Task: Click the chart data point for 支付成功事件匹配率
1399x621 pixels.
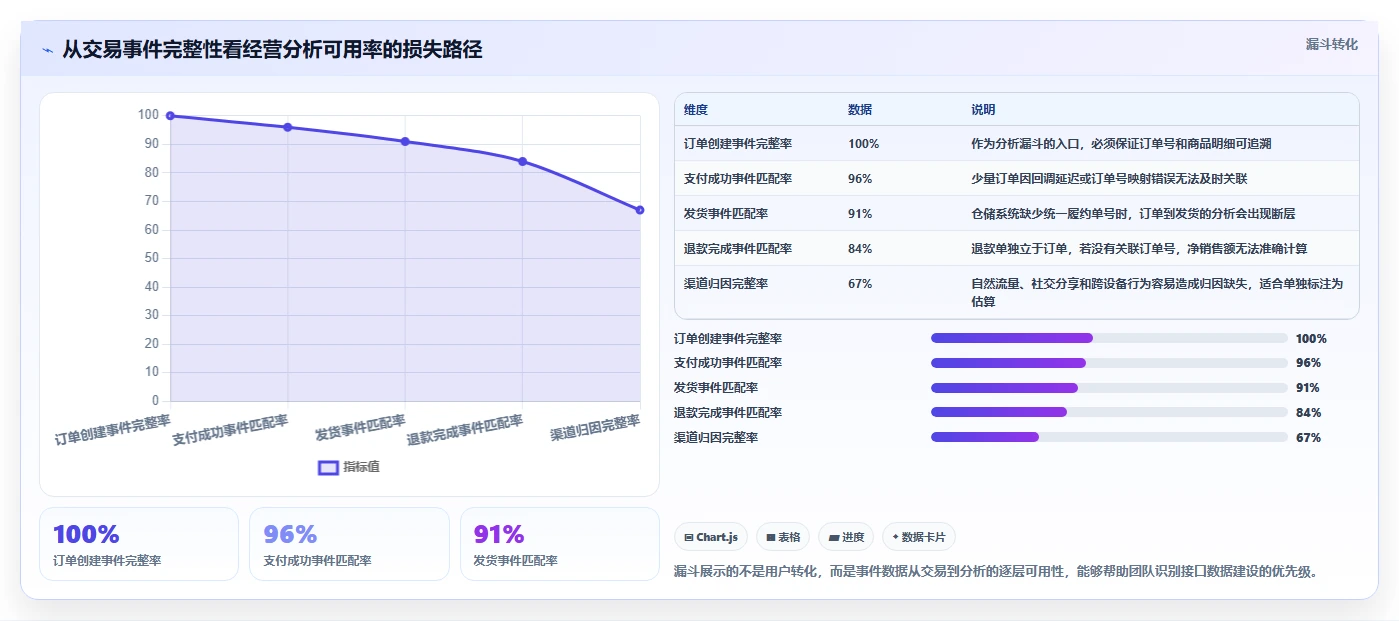Action: point(288,127)
